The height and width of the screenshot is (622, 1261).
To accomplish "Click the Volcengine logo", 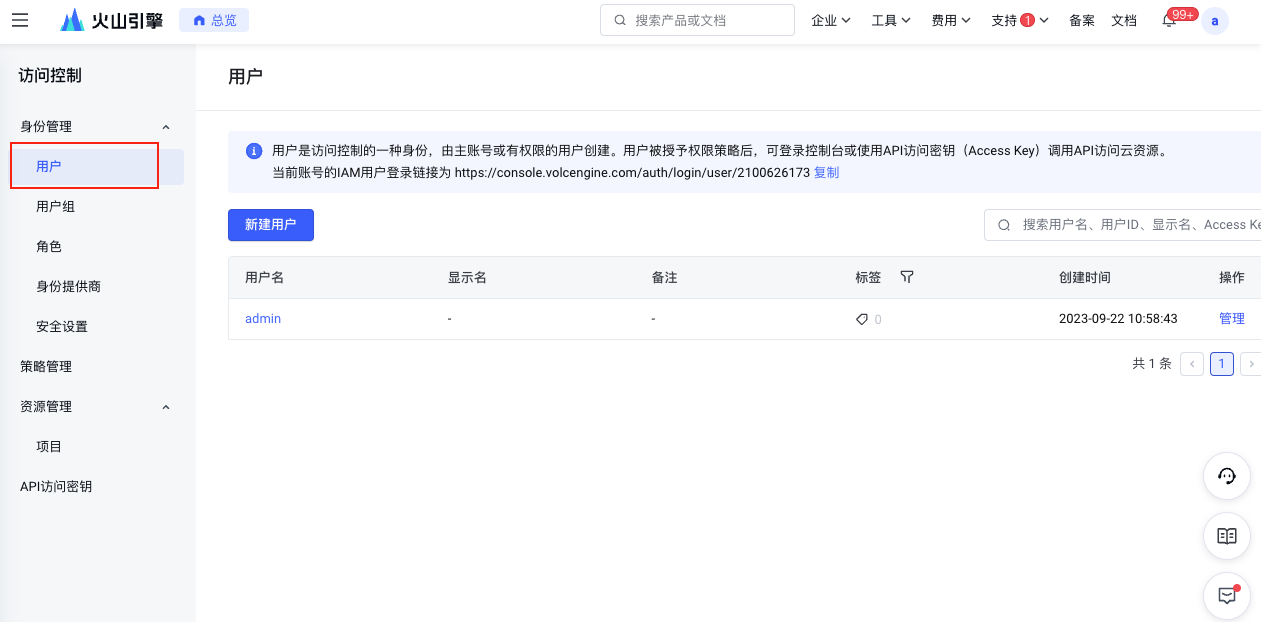I will pos(111,20).
